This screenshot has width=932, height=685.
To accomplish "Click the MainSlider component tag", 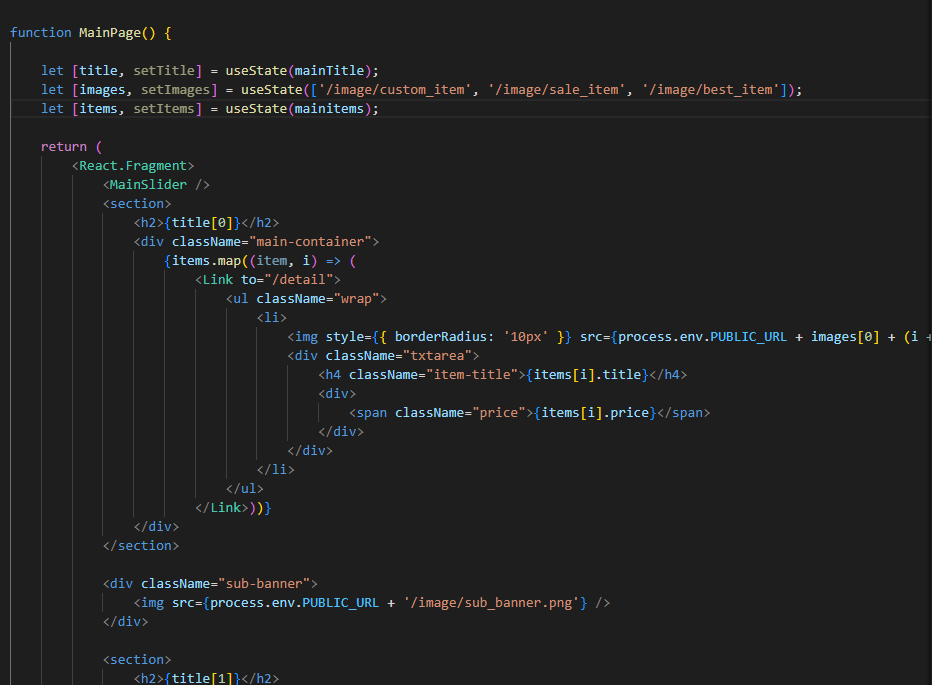I will click(x=156, y=185).
